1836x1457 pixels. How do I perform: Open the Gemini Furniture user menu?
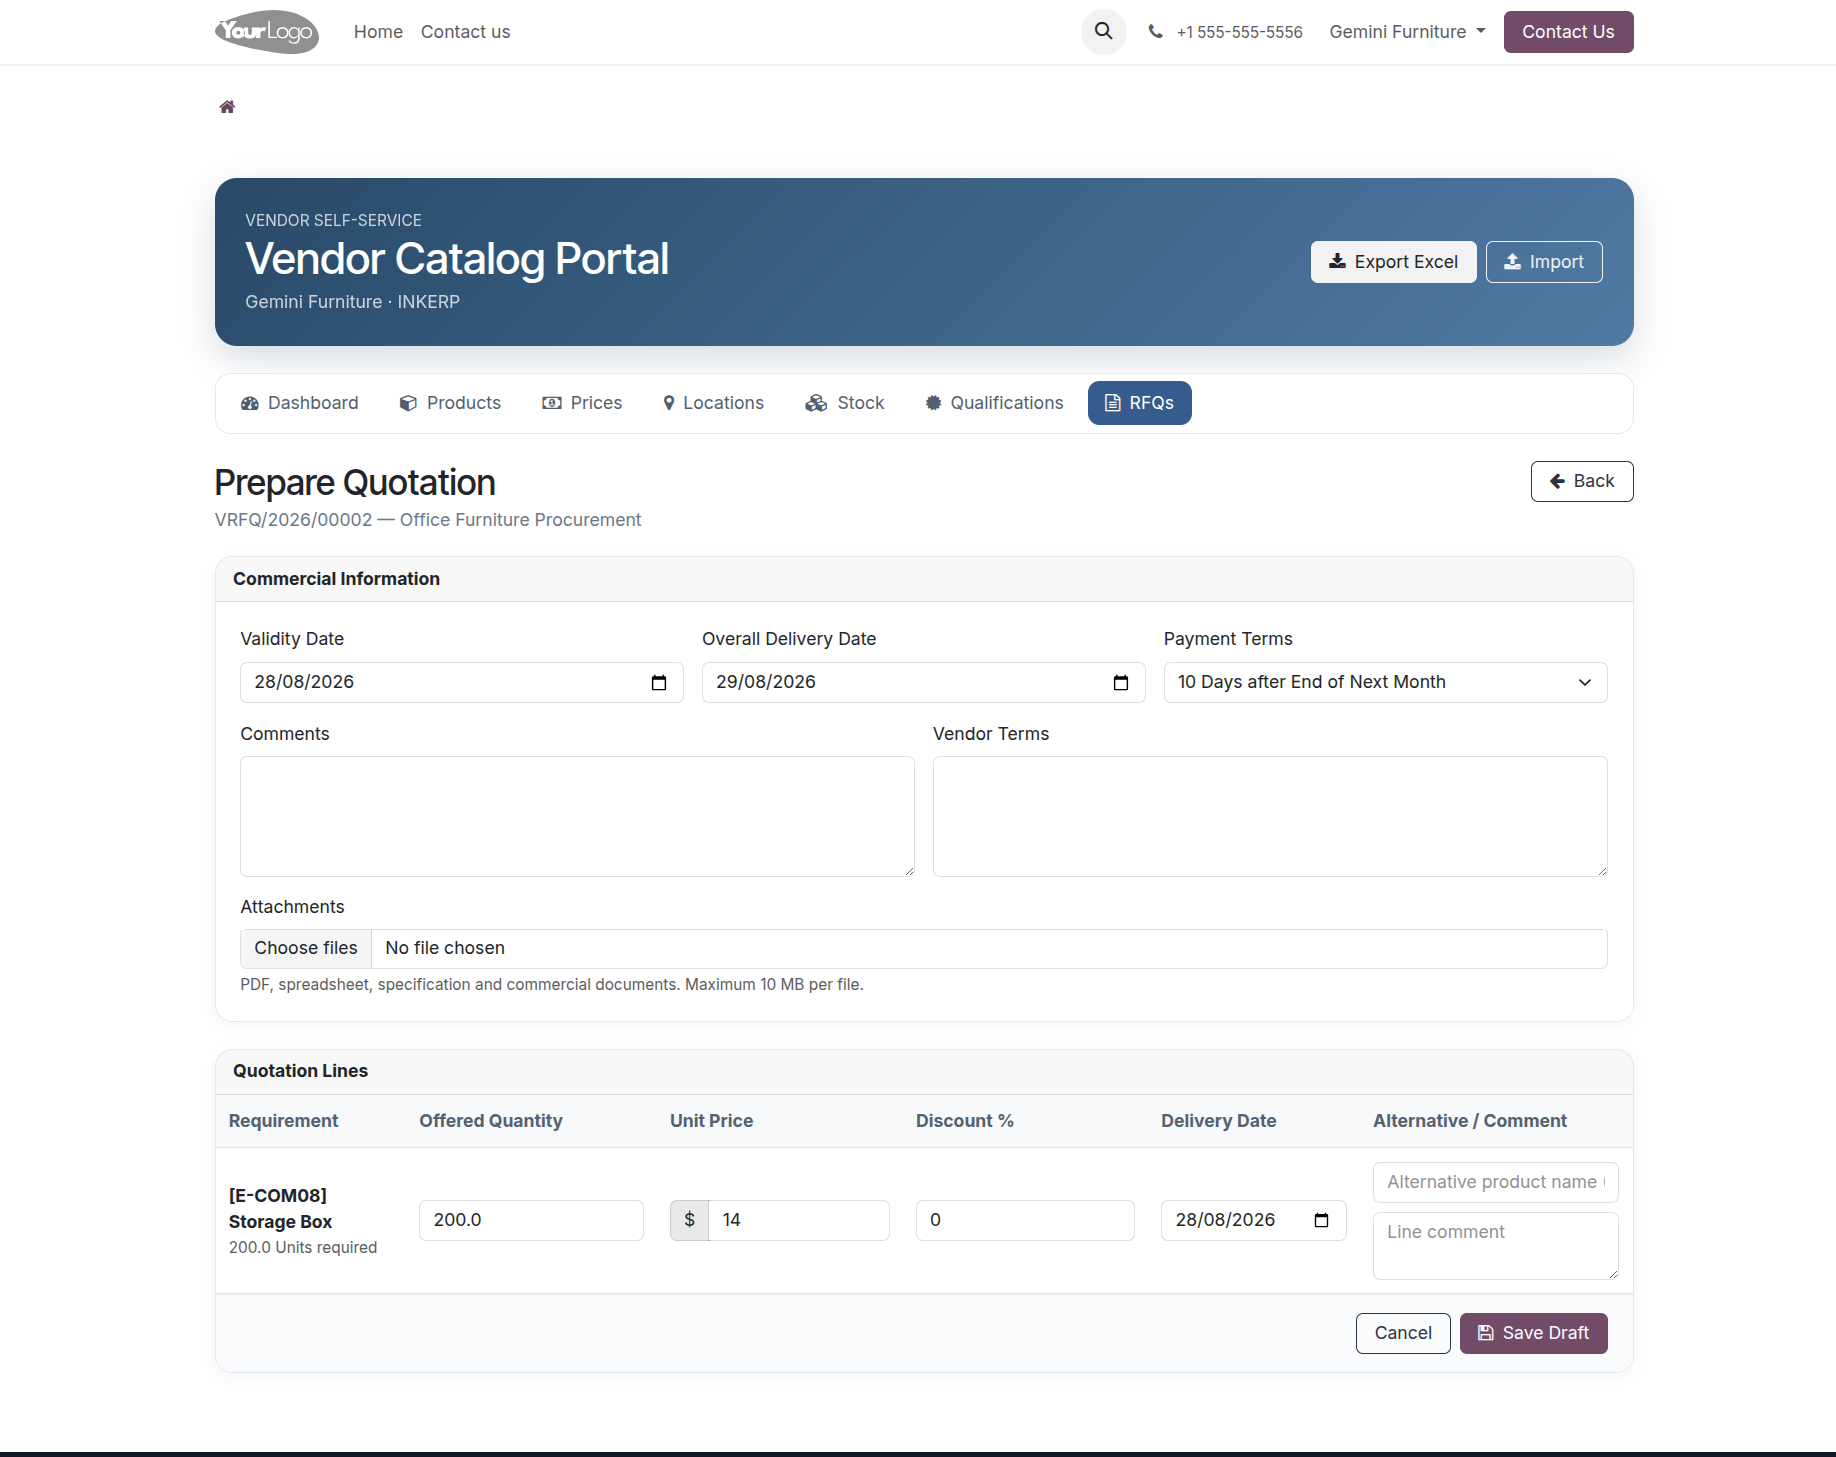coord(1407,32)
